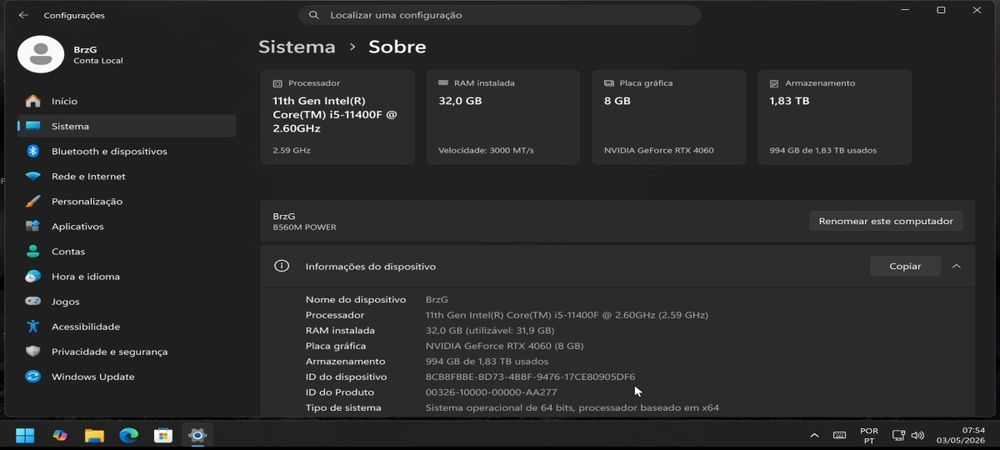Open Aplicativos settings
Viewport: 1000px width, 450px height.
(x=127, y=226)
